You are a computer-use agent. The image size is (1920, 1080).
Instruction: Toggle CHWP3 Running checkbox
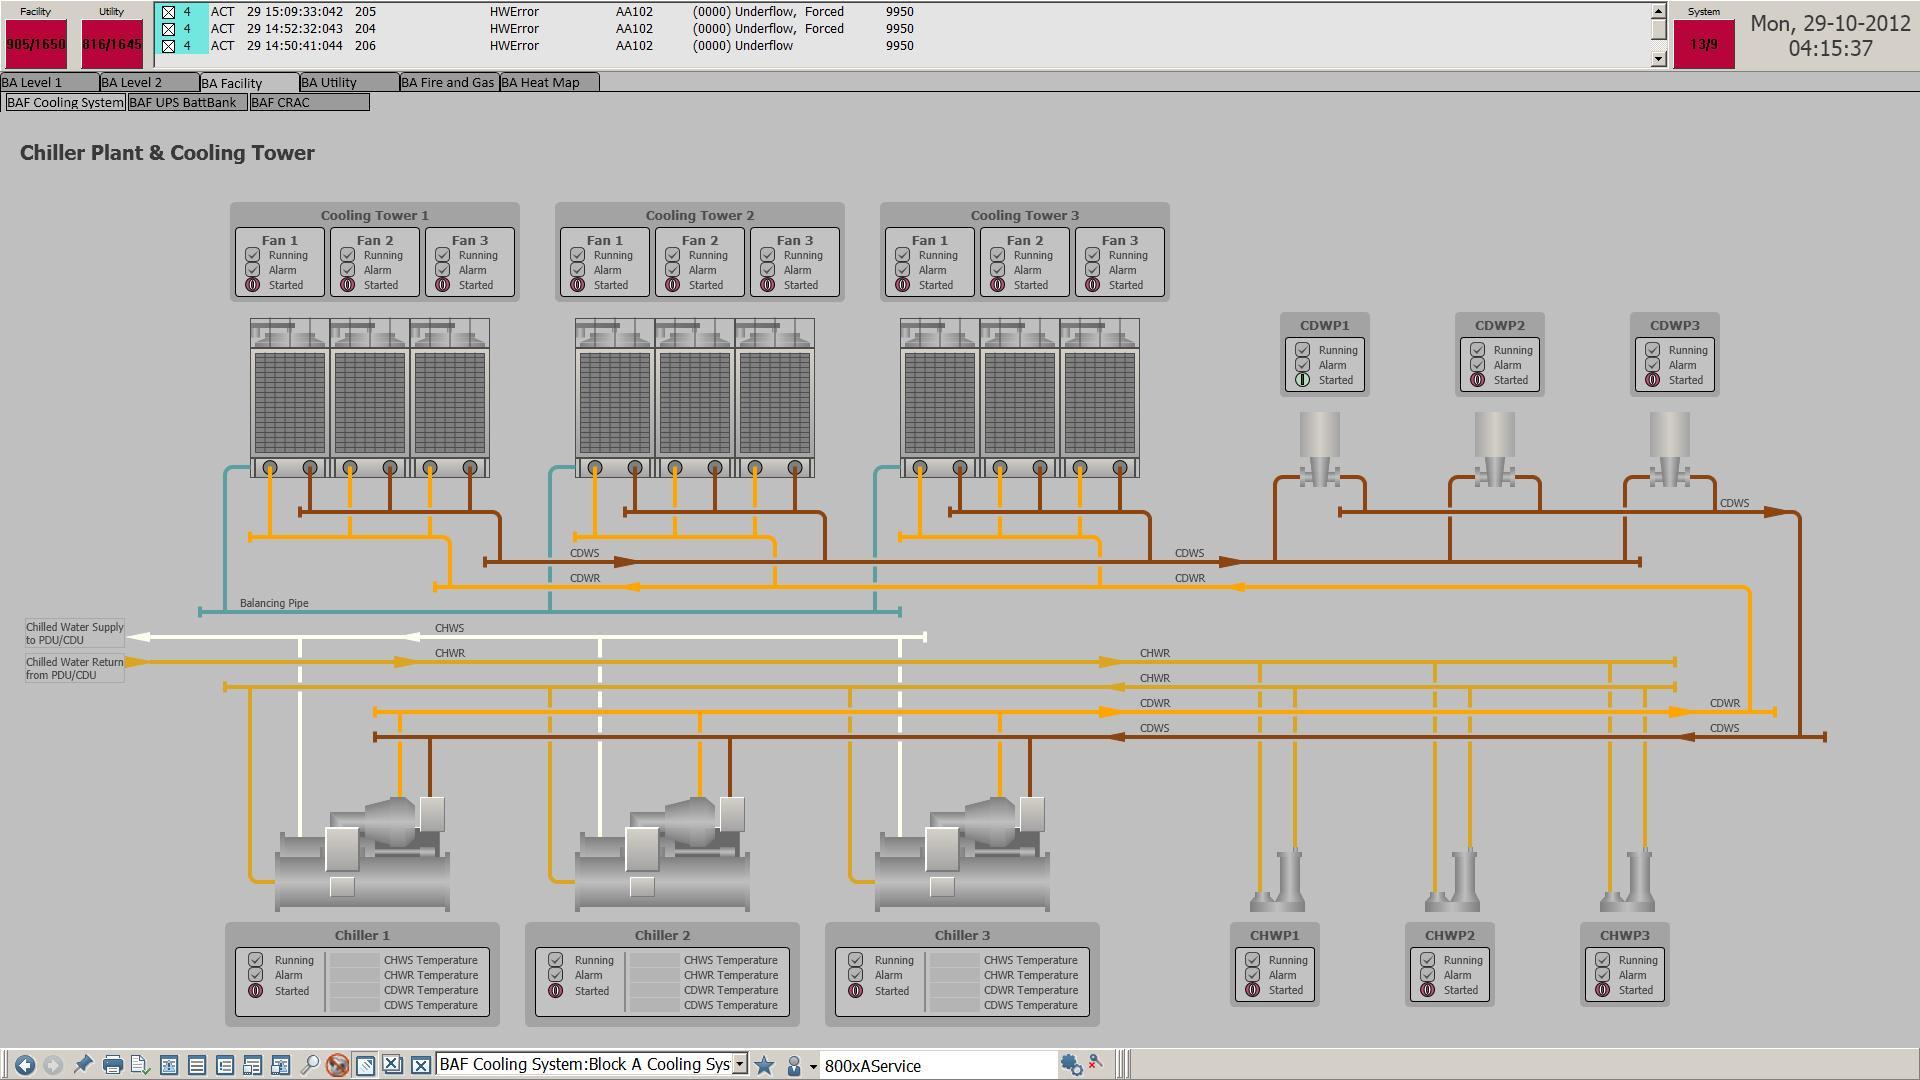[1602, 960]
